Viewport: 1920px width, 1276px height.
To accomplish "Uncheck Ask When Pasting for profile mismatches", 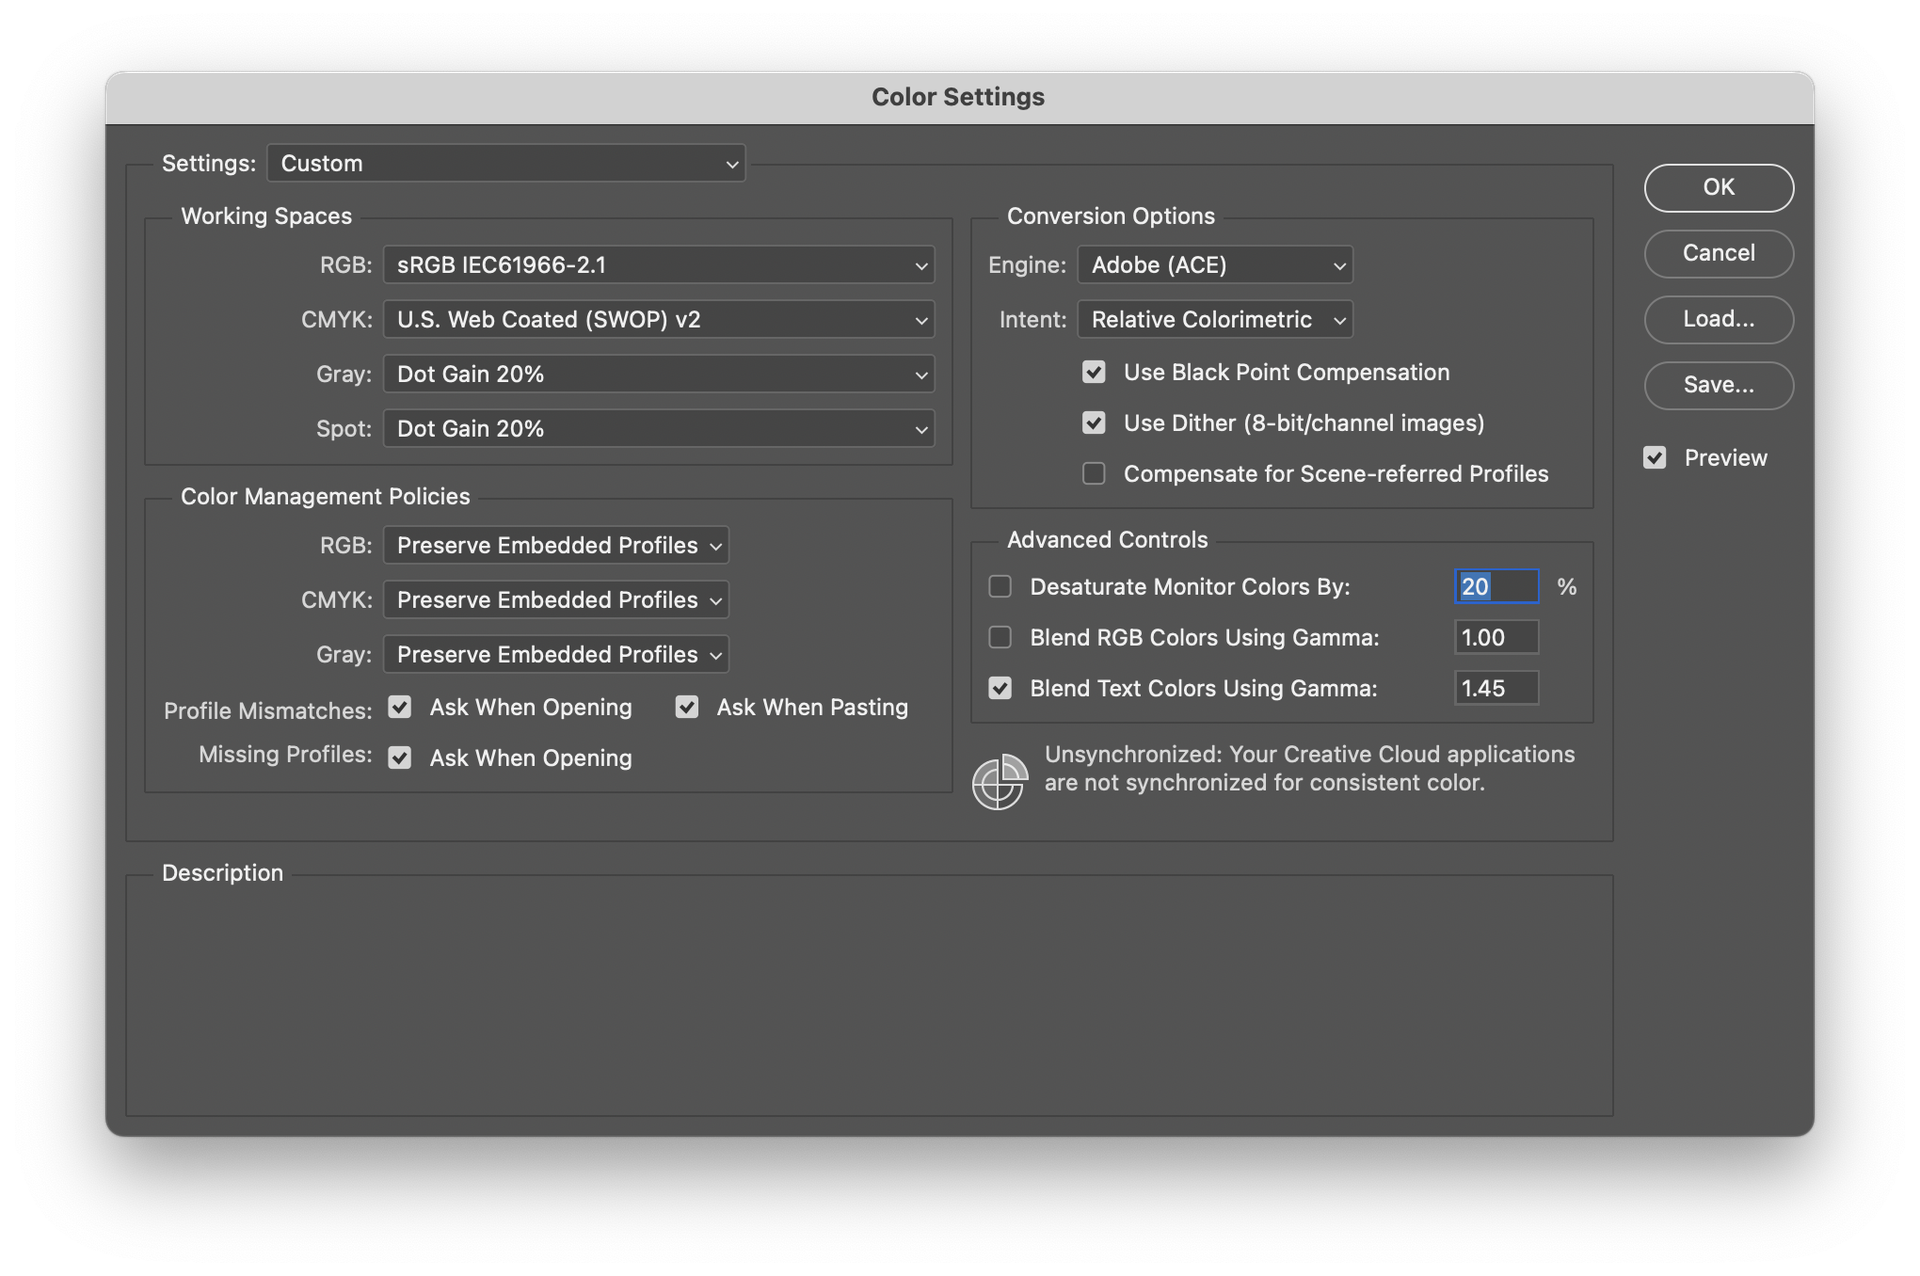I will [x=686, y=707].
